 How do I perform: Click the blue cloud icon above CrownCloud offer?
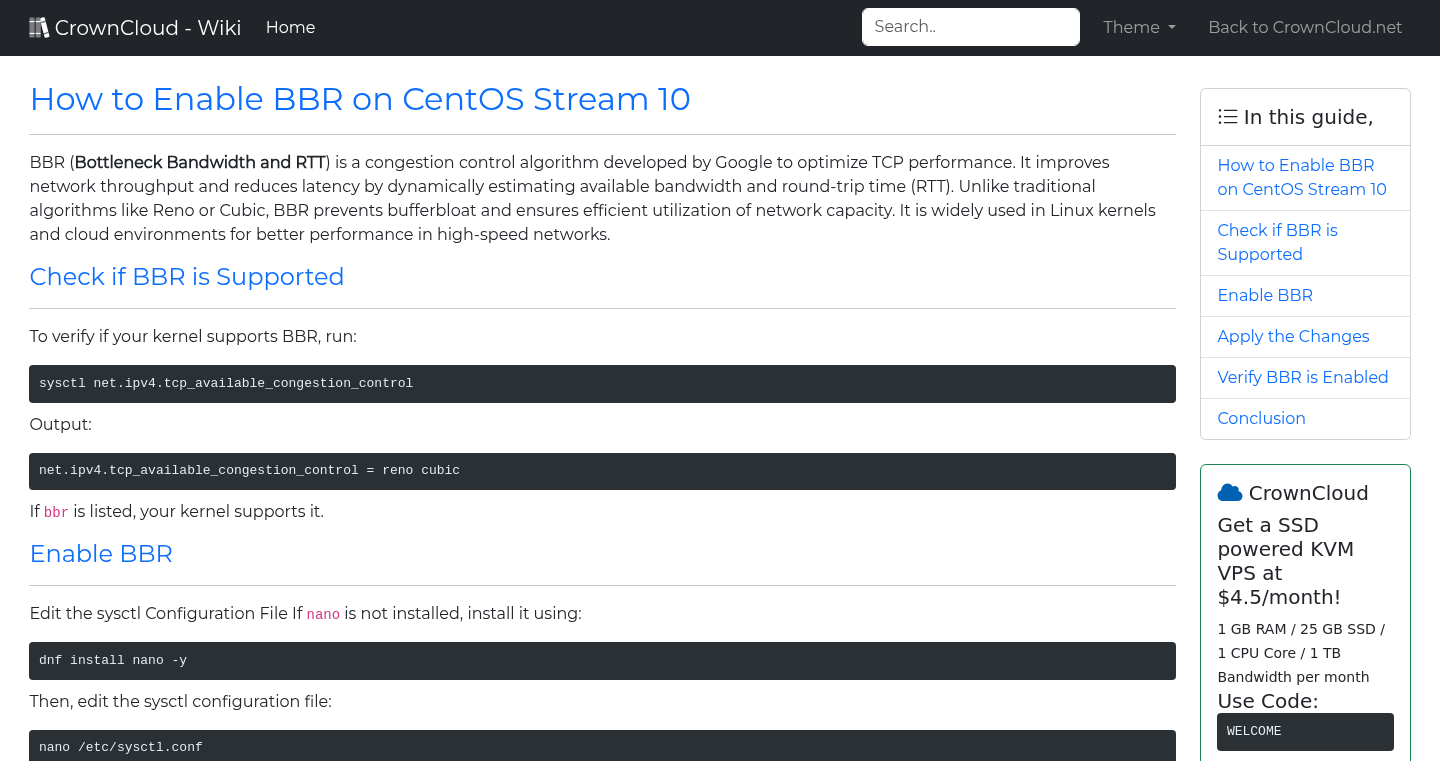coord(1231,491)
